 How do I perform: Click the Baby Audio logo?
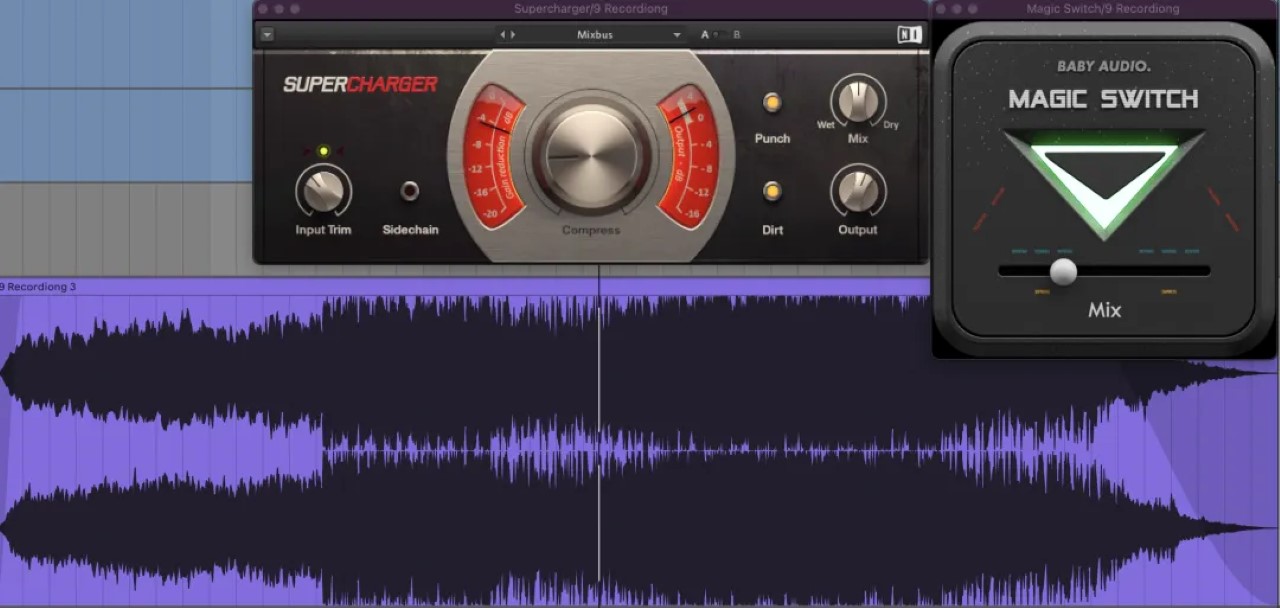click(x=1104, y=67)
